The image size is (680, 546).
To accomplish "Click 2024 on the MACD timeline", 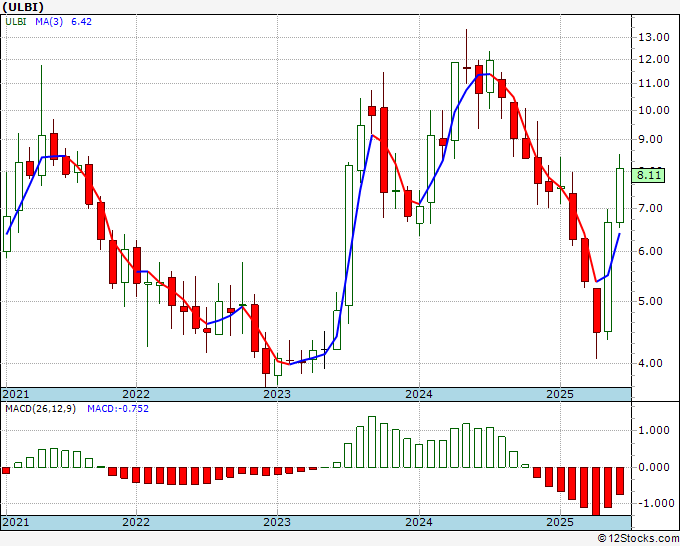I will [x=419, y=522].
